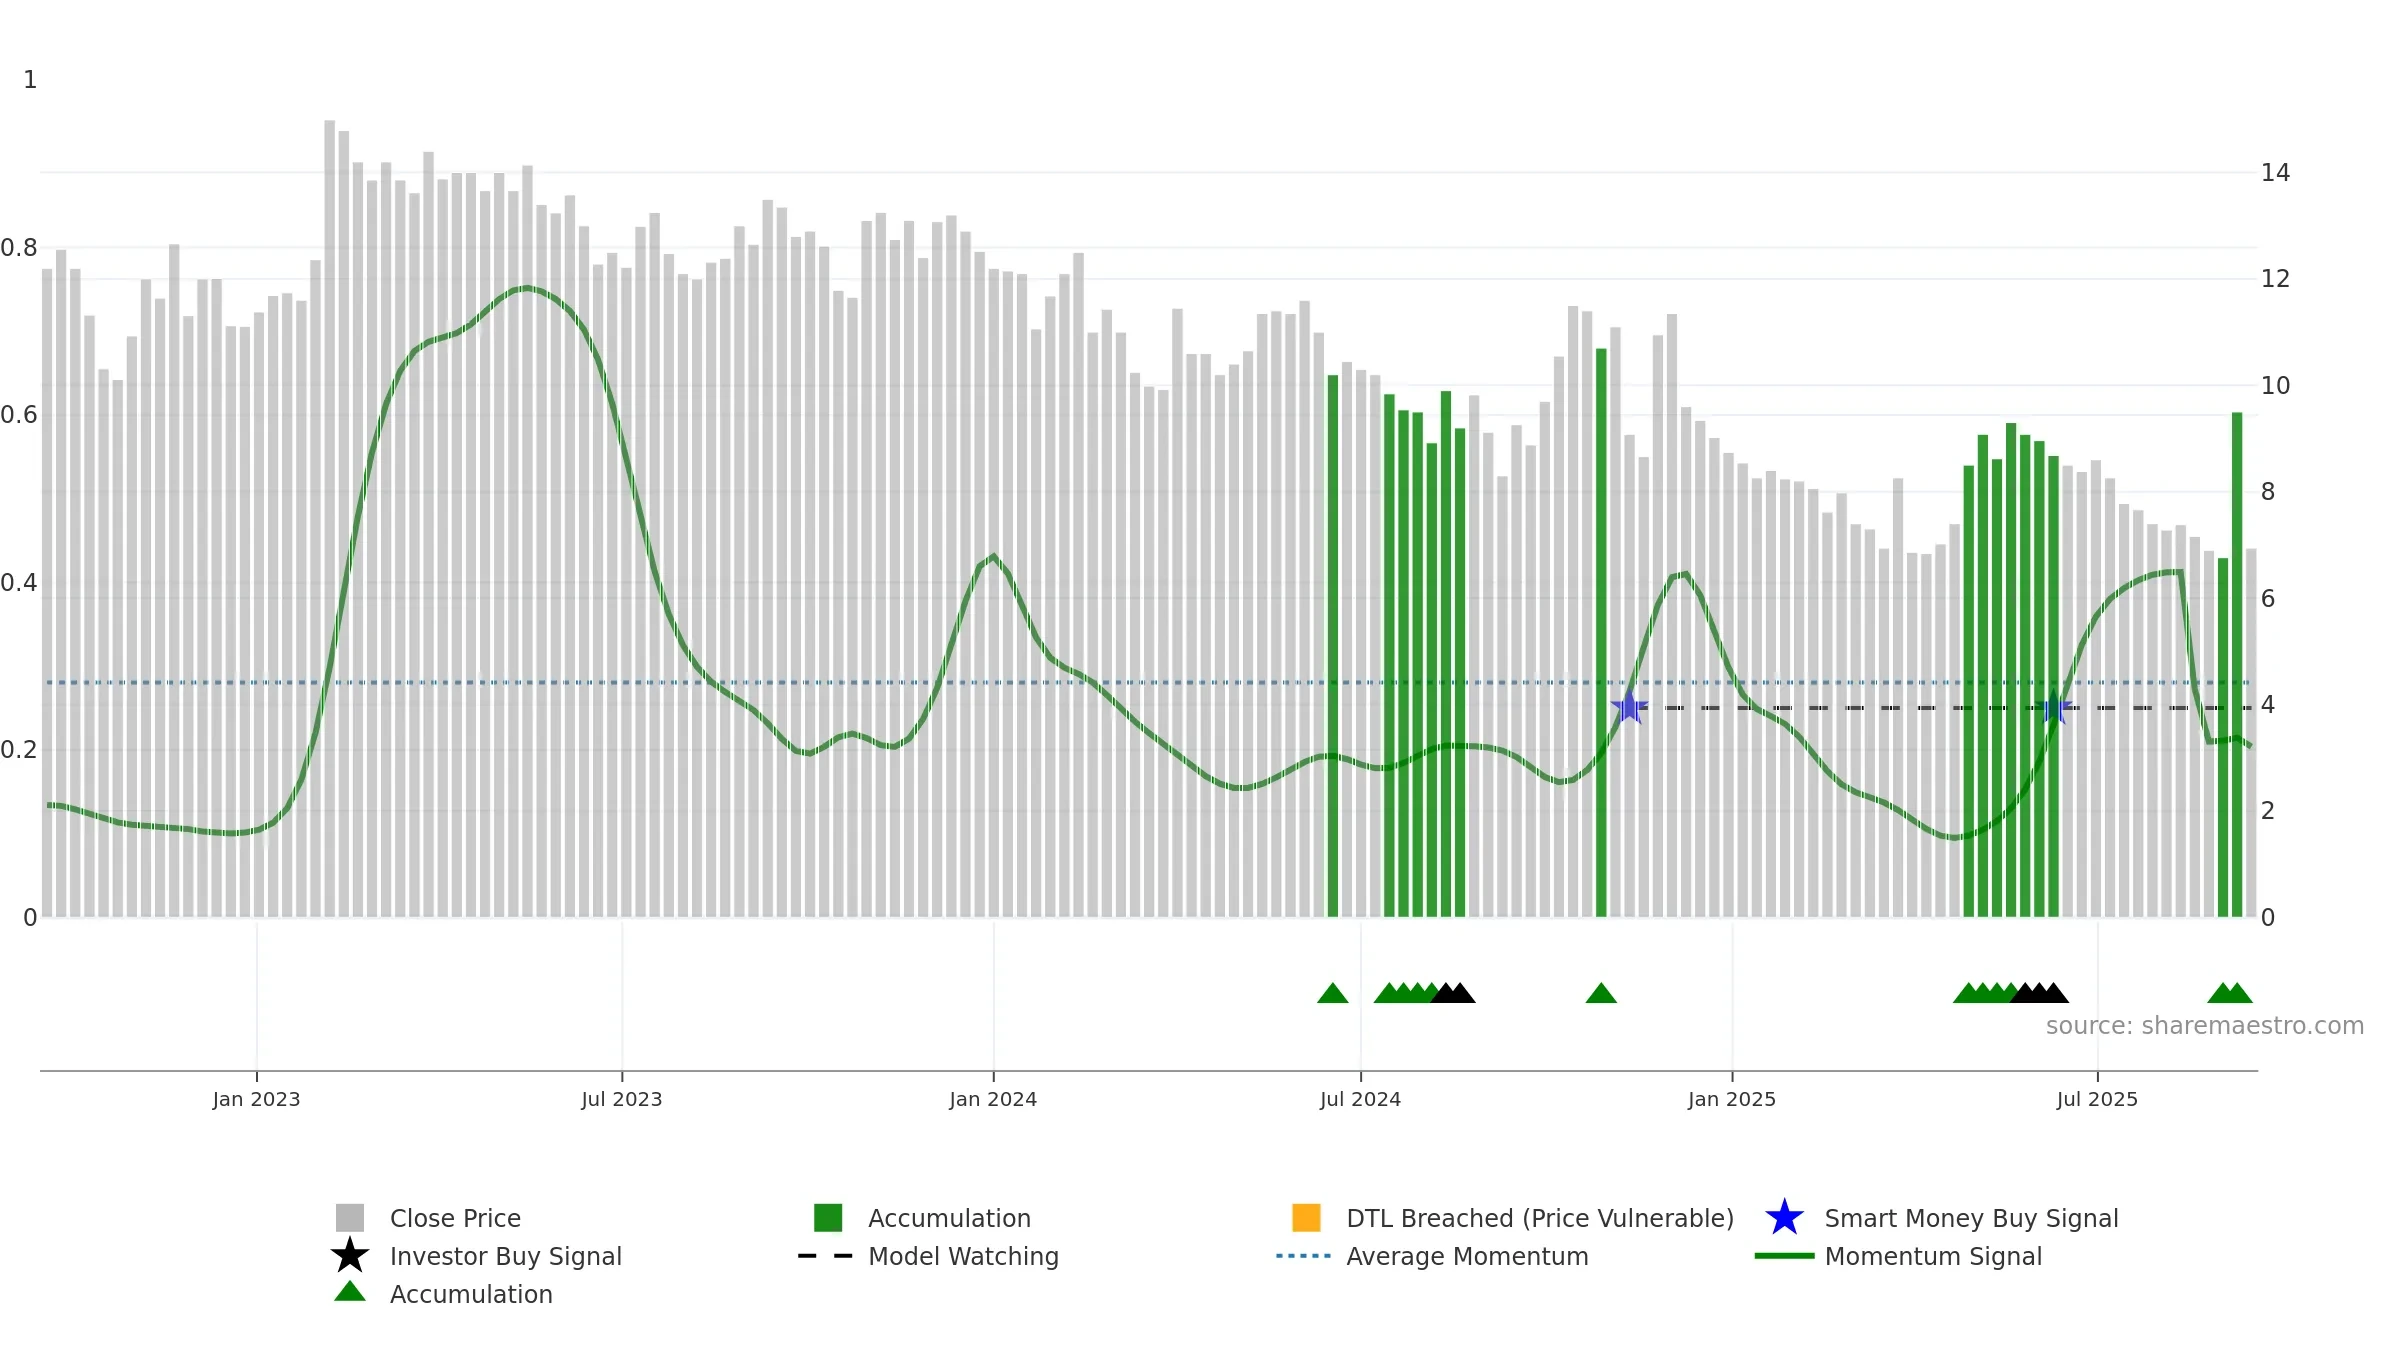
Task: Toggle the Model Watching legend label
Action: click(963, 1256)
